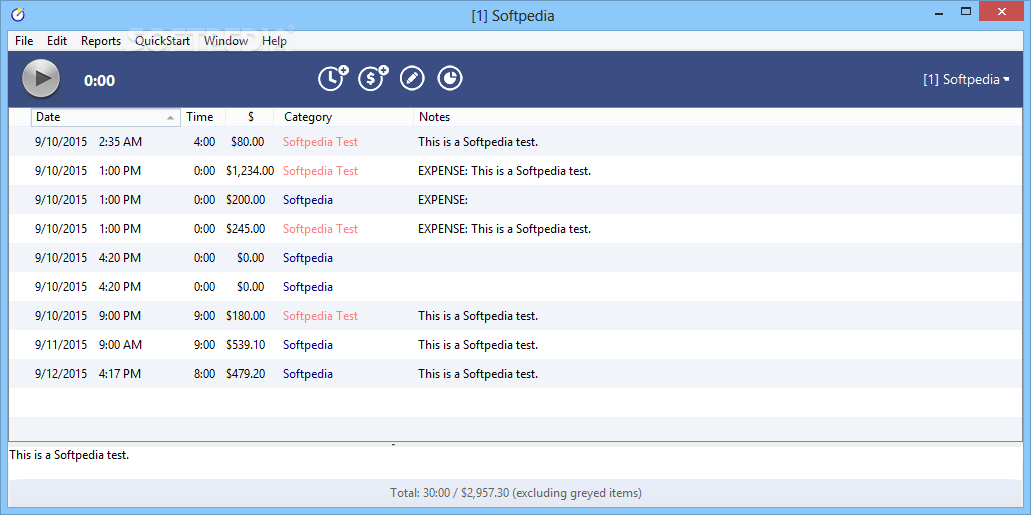Sort by the Notes column header

click(x=718, y=117)
